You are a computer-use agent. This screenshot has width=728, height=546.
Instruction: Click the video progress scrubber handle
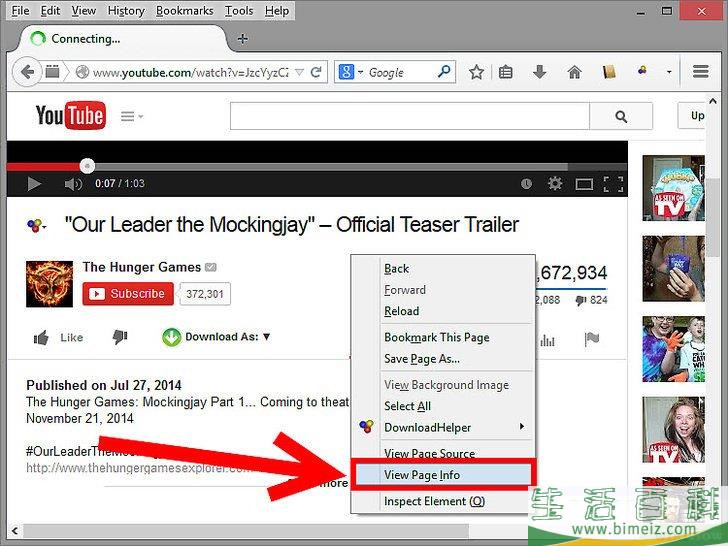[87, 166]
